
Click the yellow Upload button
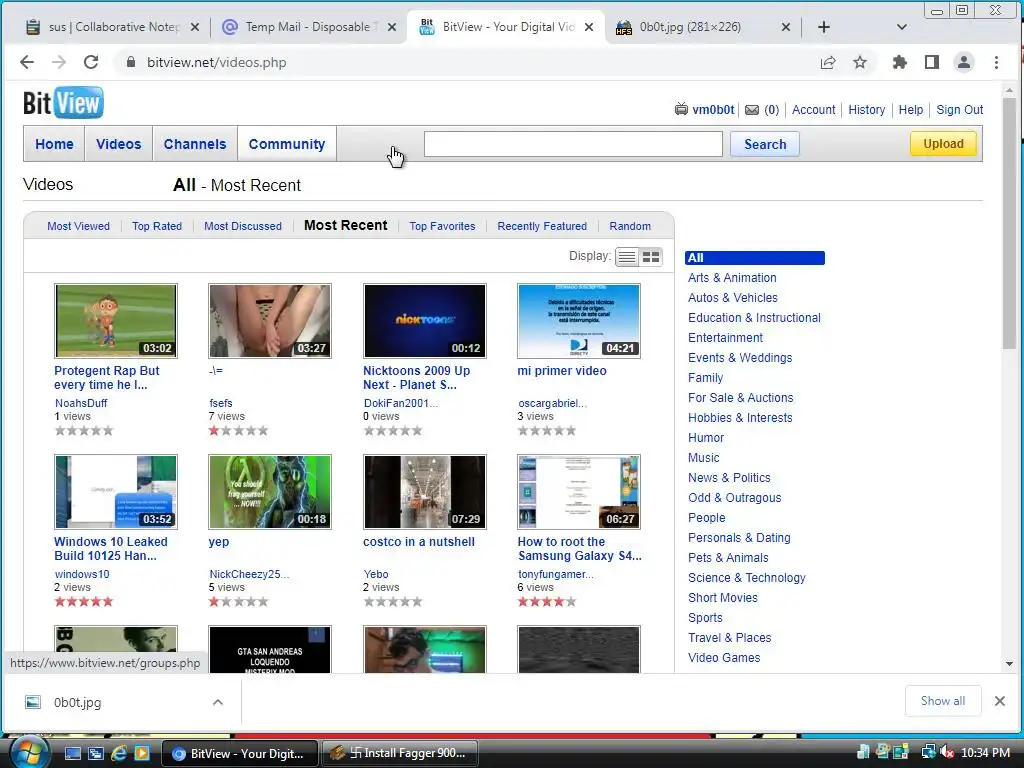(x=943, y=144)
